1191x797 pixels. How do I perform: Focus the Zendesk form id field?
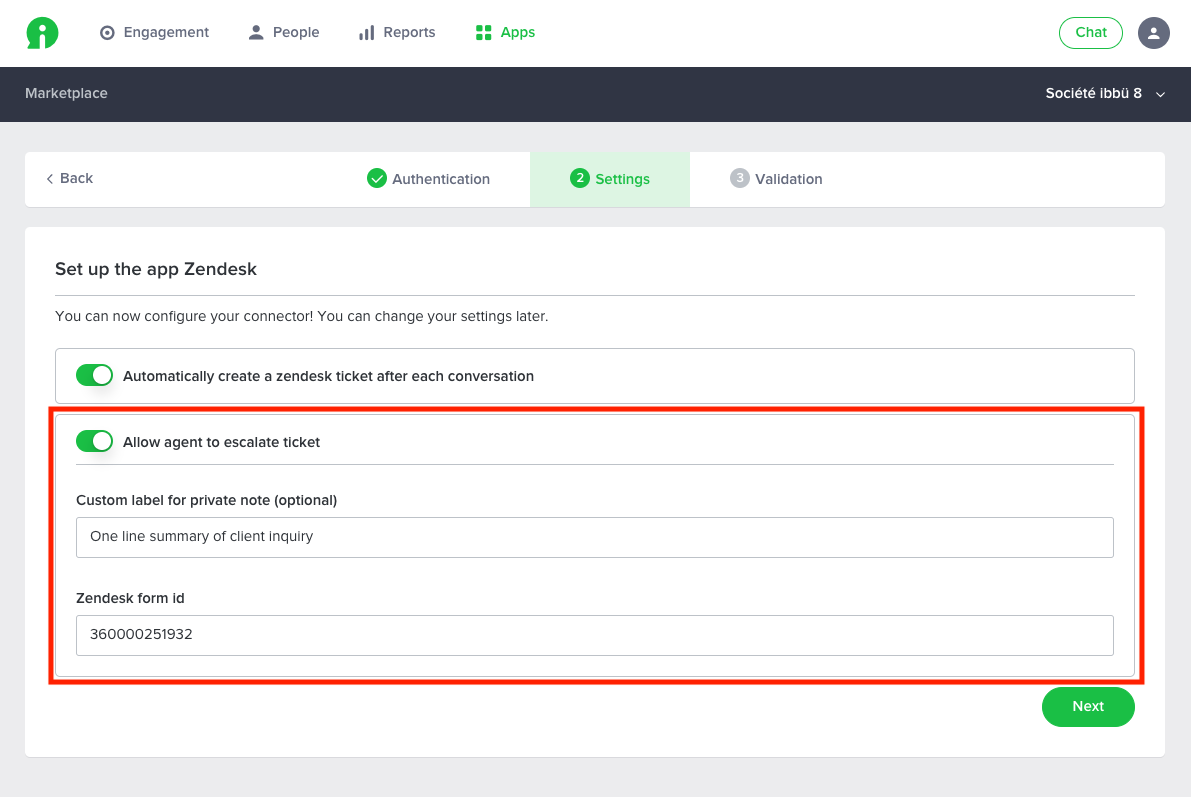pyautogui.click(x=595, y=635)
